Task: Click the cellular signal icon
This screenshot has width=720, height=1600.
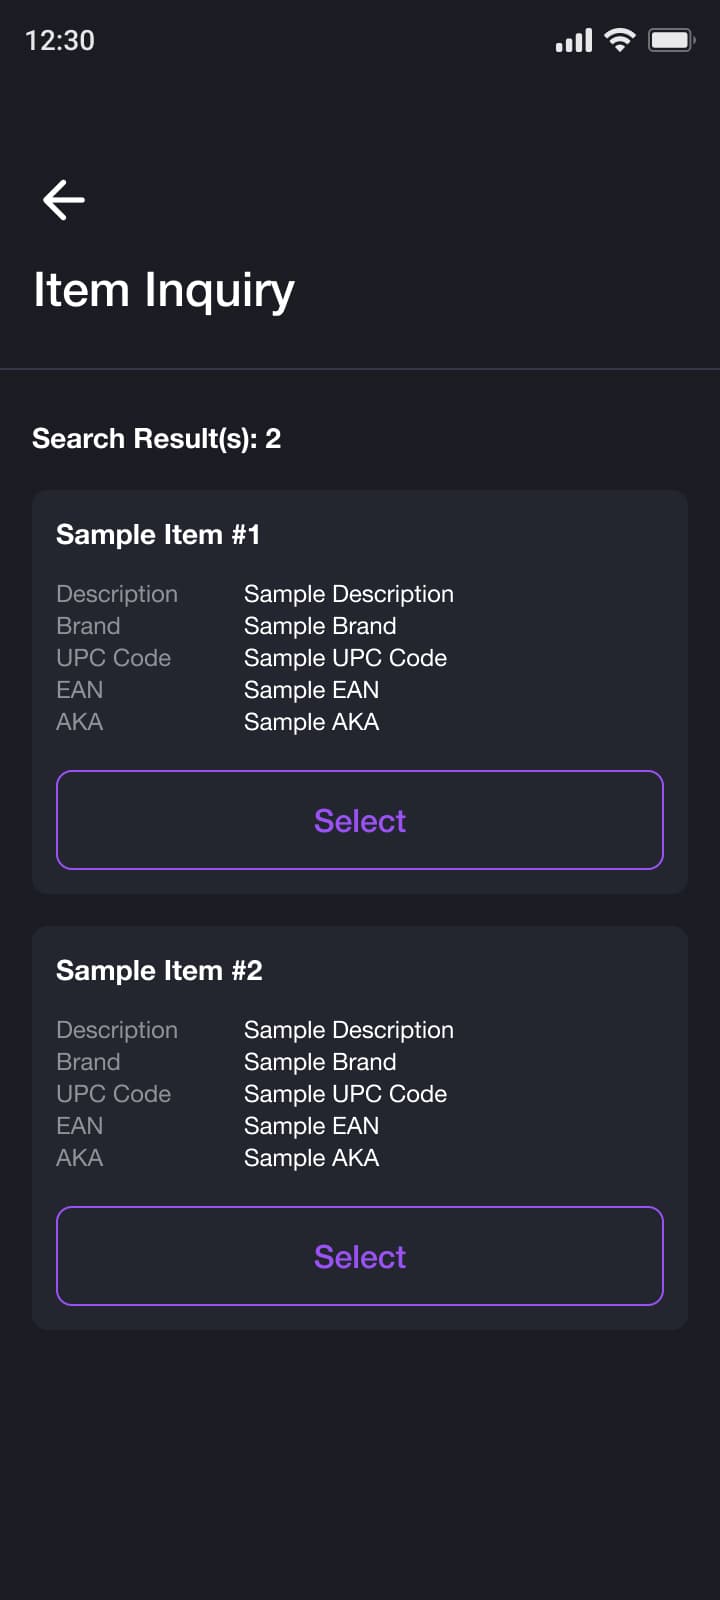Action: [x=573, y=40]
